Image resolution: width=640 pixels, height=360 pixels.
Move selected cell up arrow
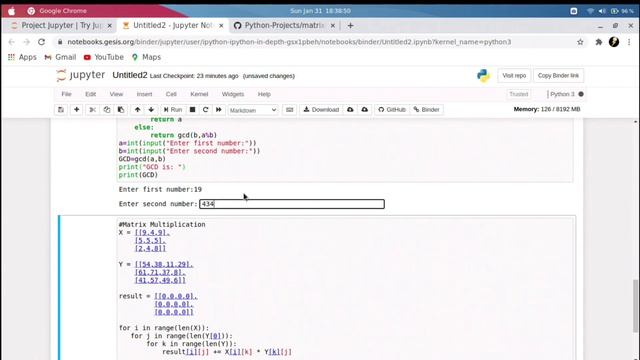pyautogui.click(x=138, y=110)
